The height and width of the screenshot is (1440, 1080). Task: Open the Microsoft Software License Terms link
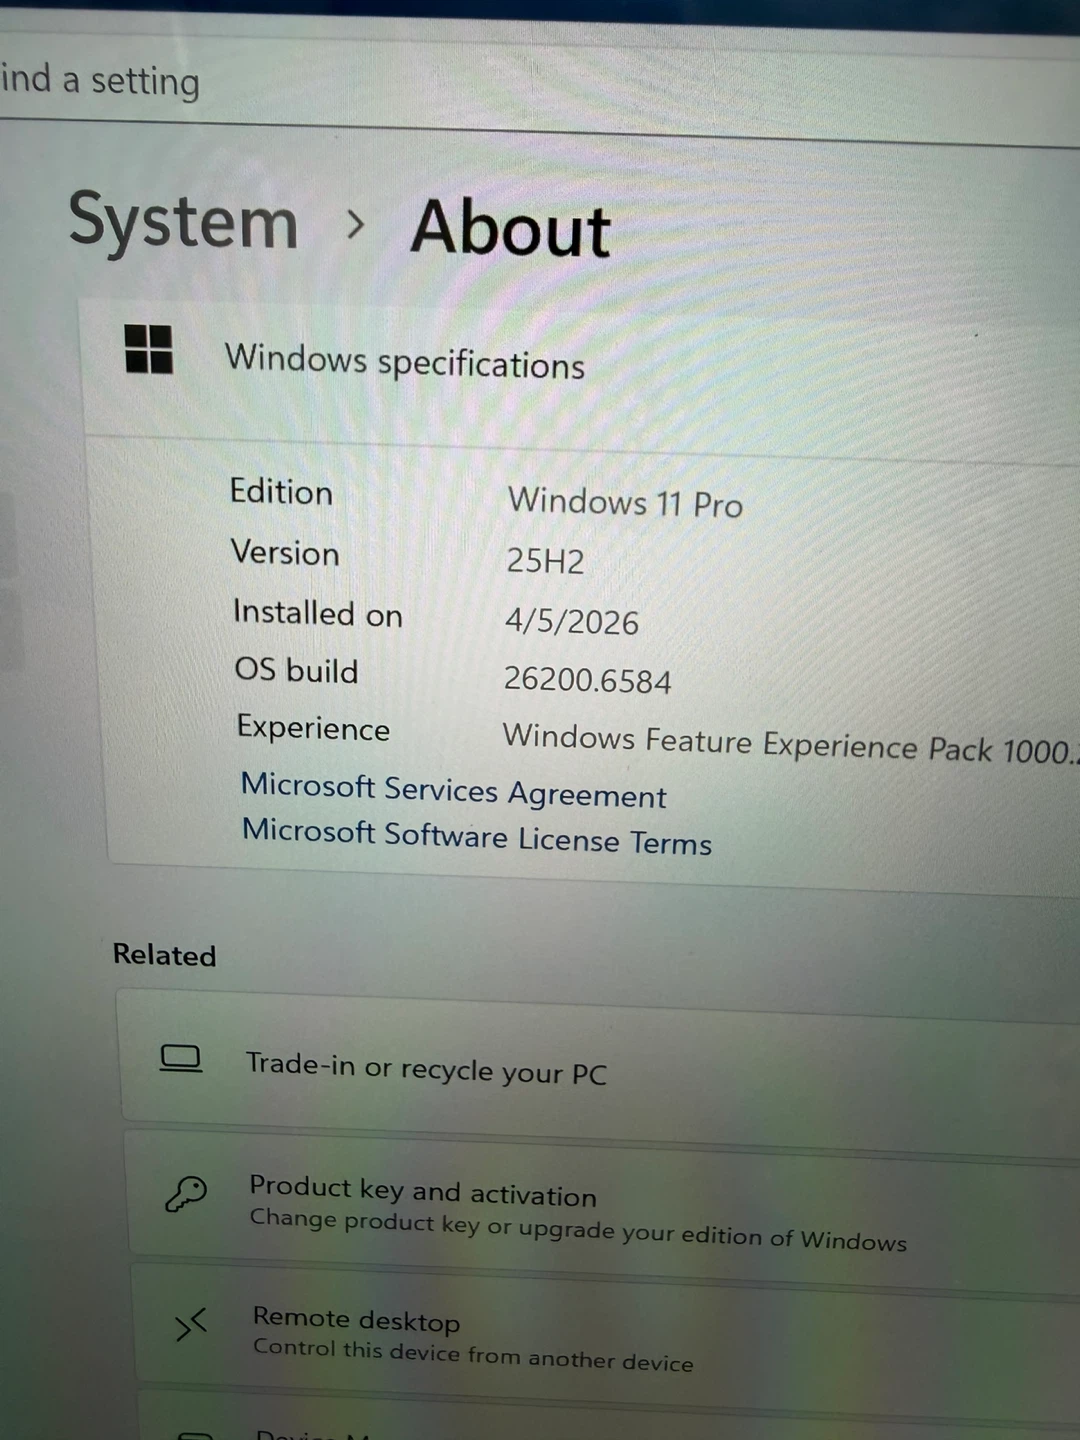click(477, 837)
